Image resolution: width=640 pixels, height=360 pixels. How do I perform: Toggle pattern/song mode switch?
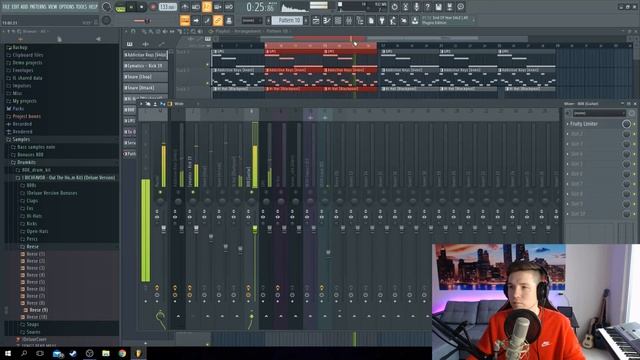(120, 7)
